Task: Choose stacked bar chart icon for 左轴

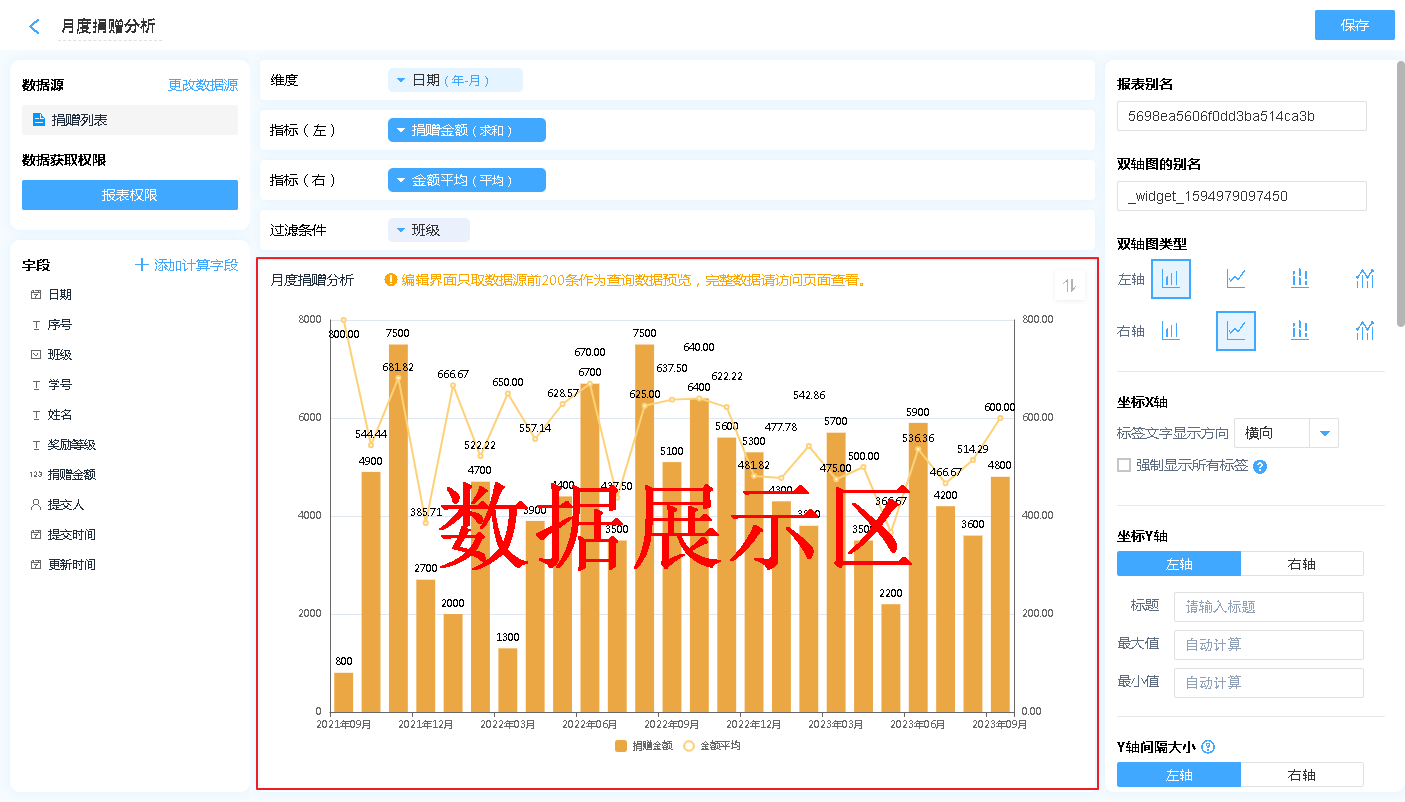Action: coord(1300,279)
